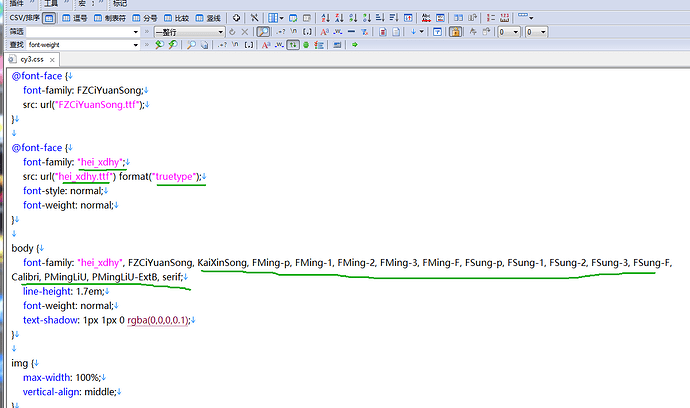Click the abort filter X icon
This screenshot has height=408, width=690.
[245, 32]
